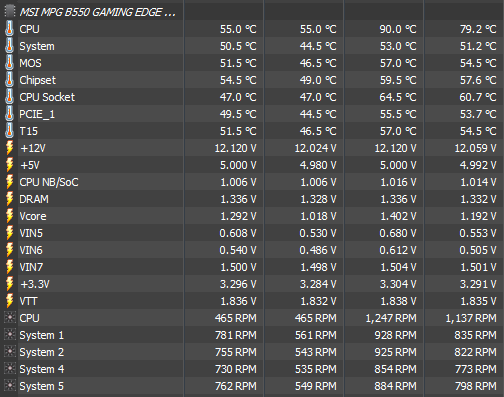Click the lightning bolt icon for VIN5

coord(10,233)
